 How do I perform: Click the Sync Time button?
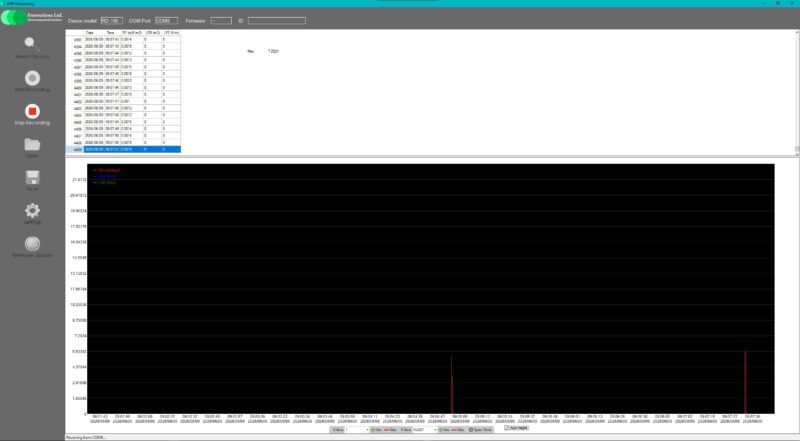pos(480,430)
